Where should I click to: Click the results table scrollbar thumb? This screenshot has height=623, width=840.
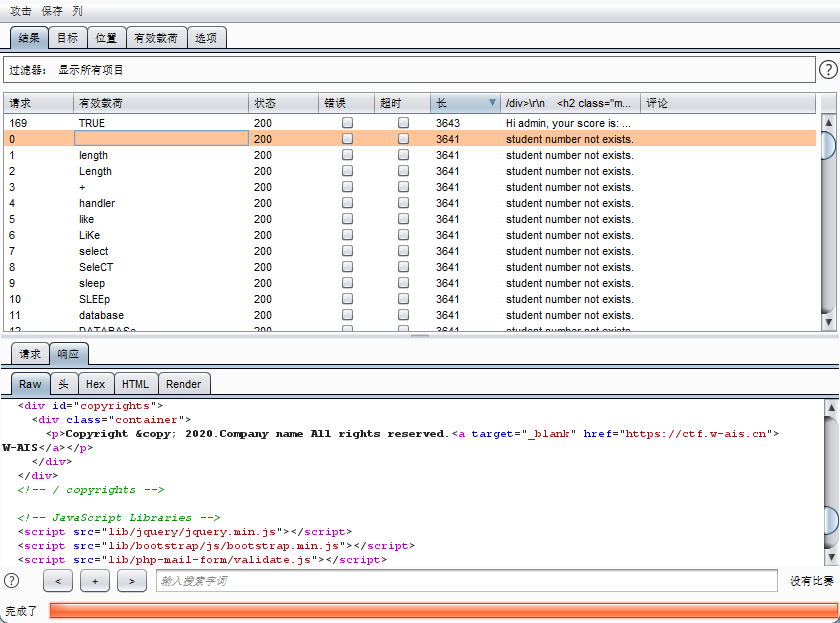[828, 145]
